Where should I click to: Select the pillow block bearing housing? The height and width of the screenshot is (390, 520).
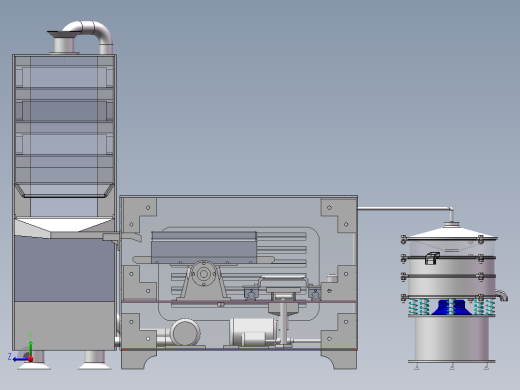click(203, 280)
